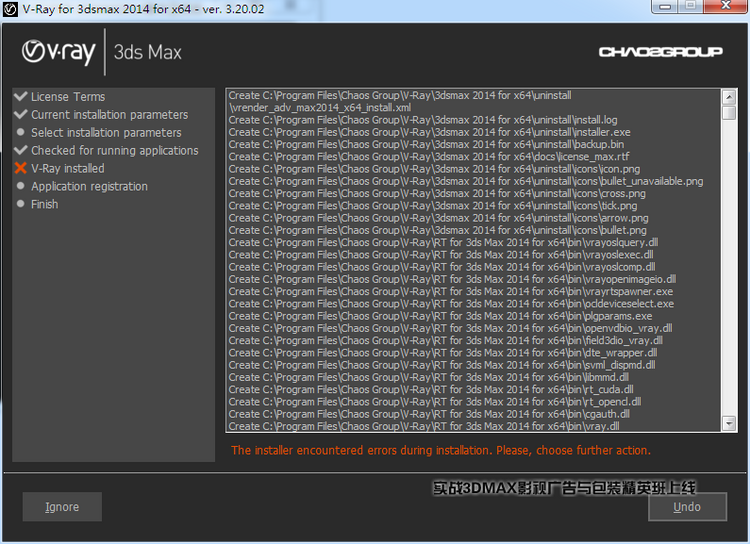
Task: Click bullet beside Application registration
Action: pyautogui.click(x=21, y=186)
